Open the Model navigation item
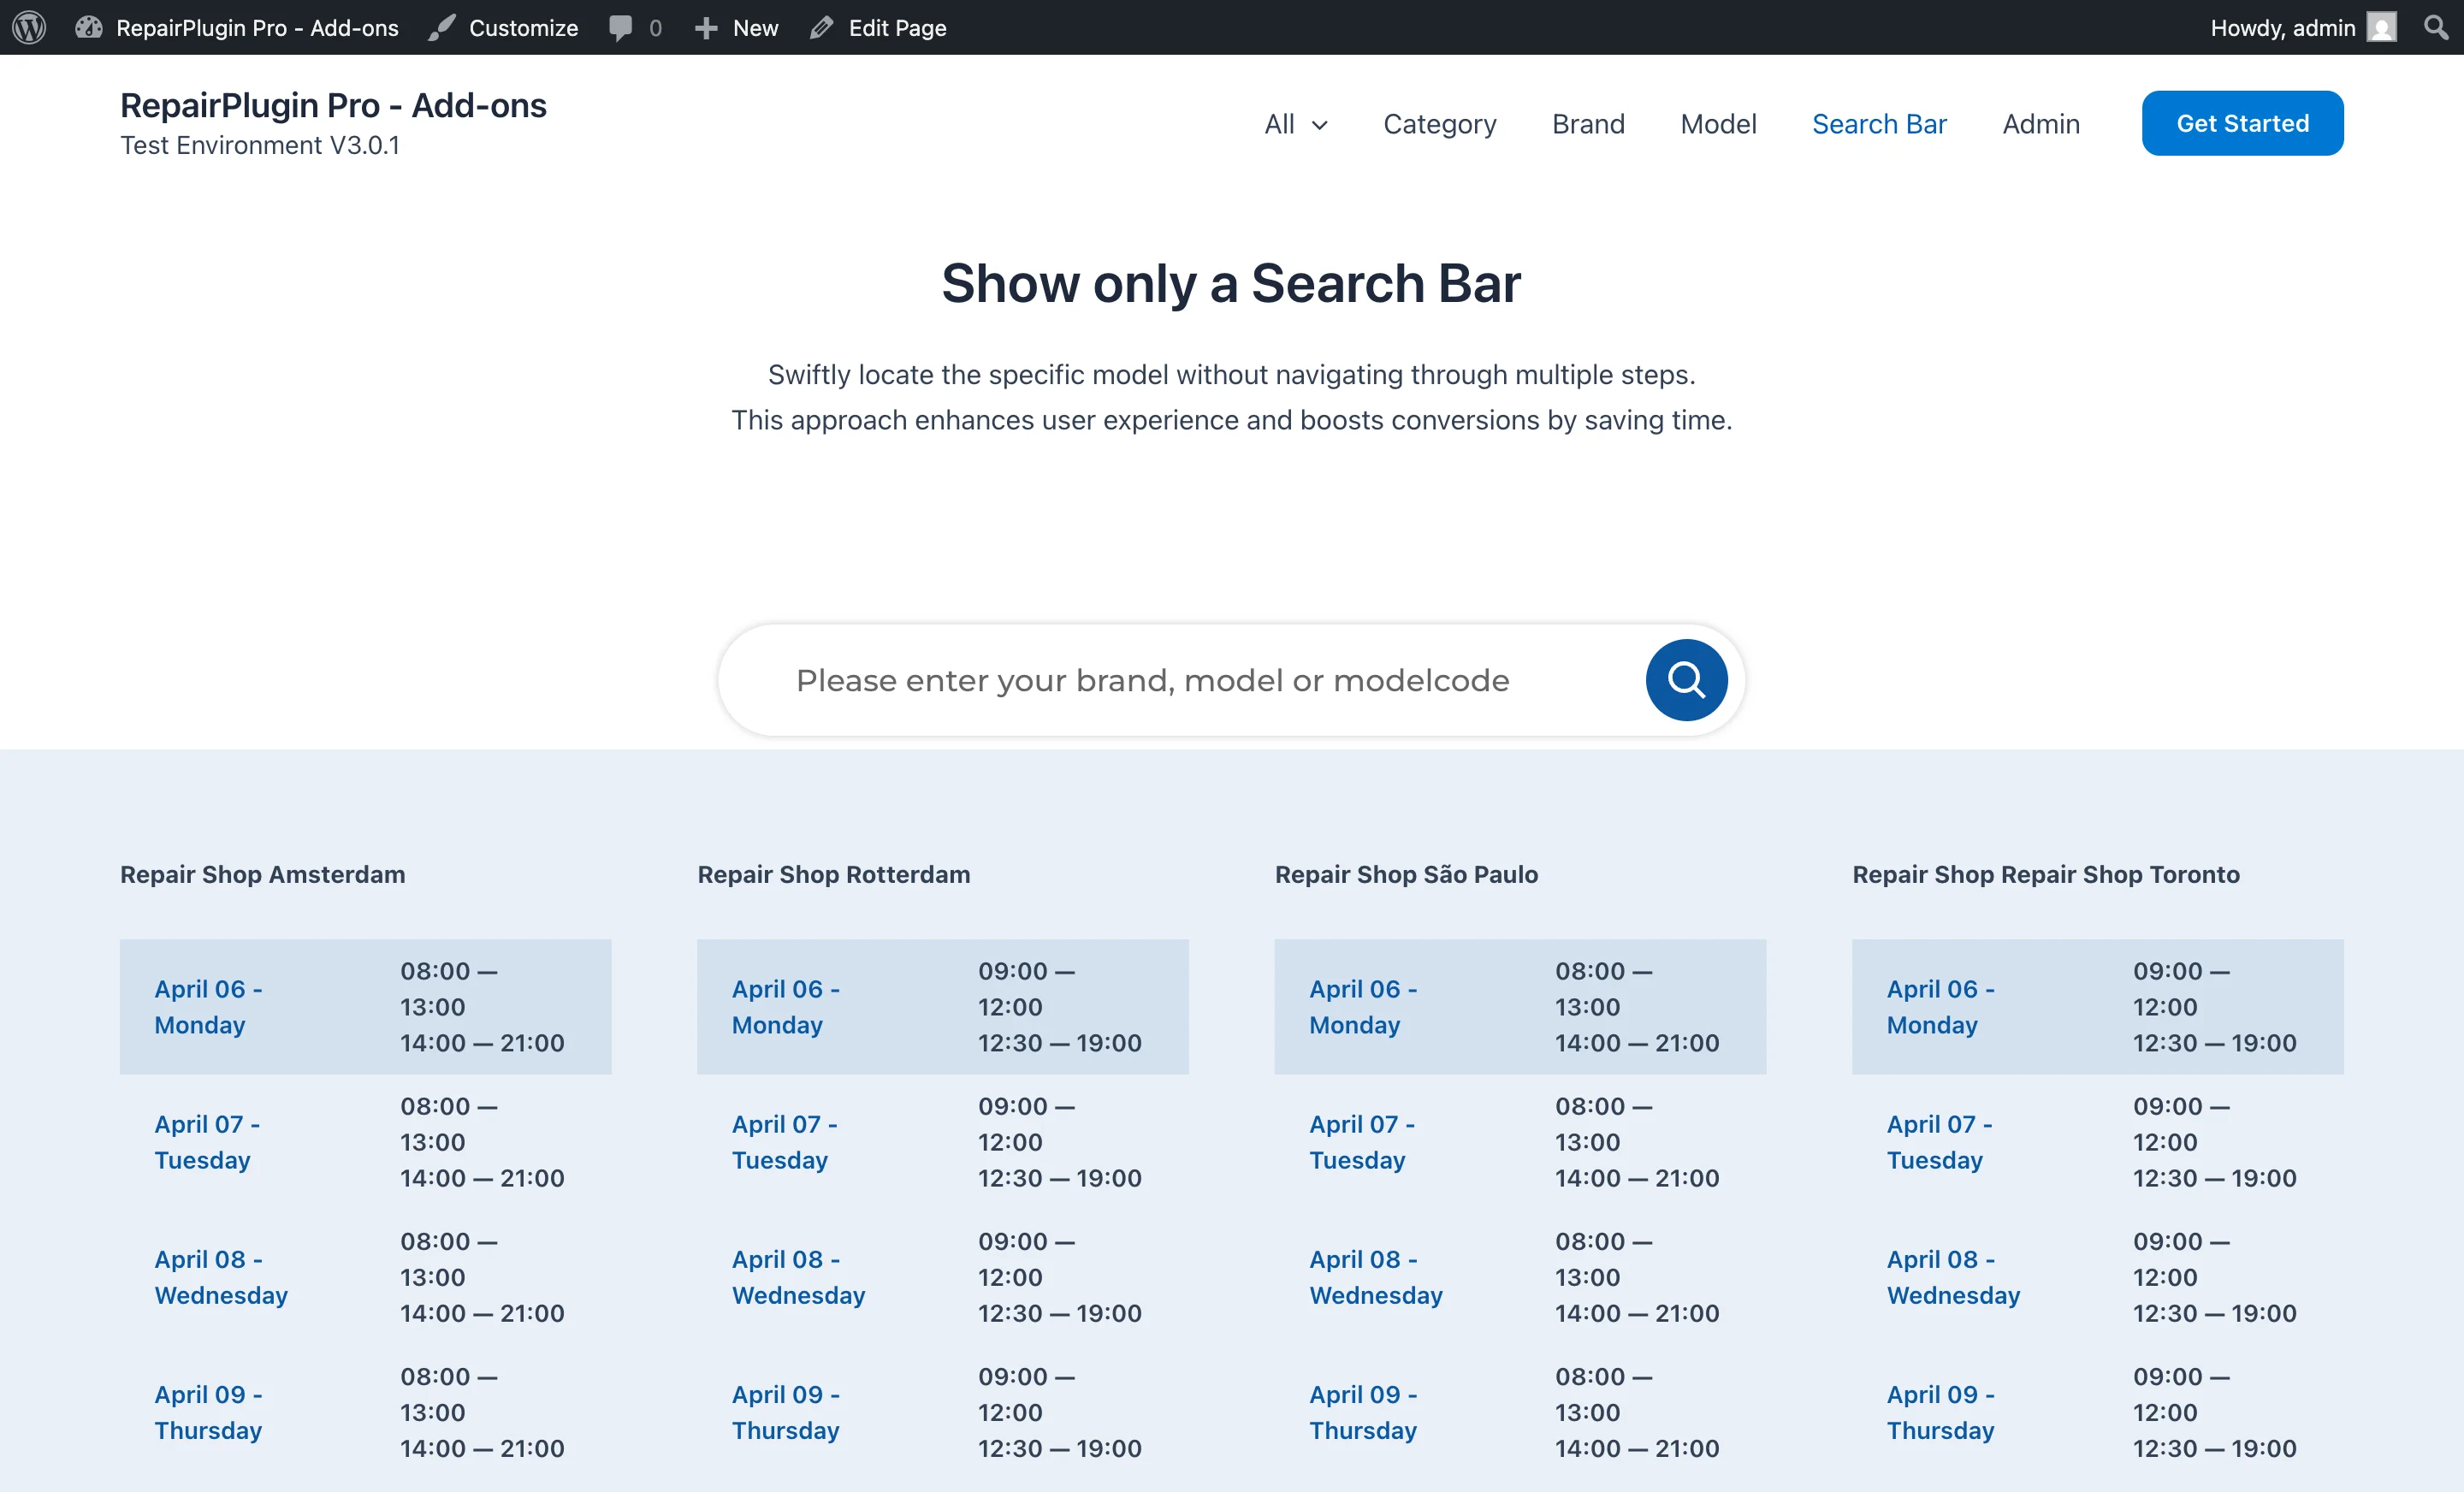 click(x=1718, y=124)
